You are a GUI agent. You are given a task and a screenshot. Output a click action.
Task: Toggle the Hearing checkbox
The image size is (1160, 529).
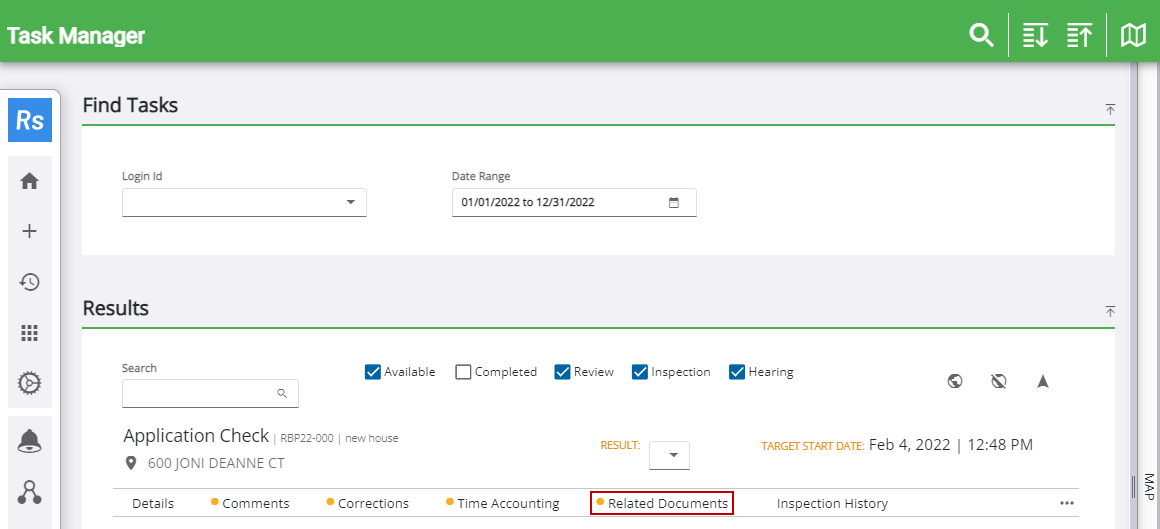(738, 372)
